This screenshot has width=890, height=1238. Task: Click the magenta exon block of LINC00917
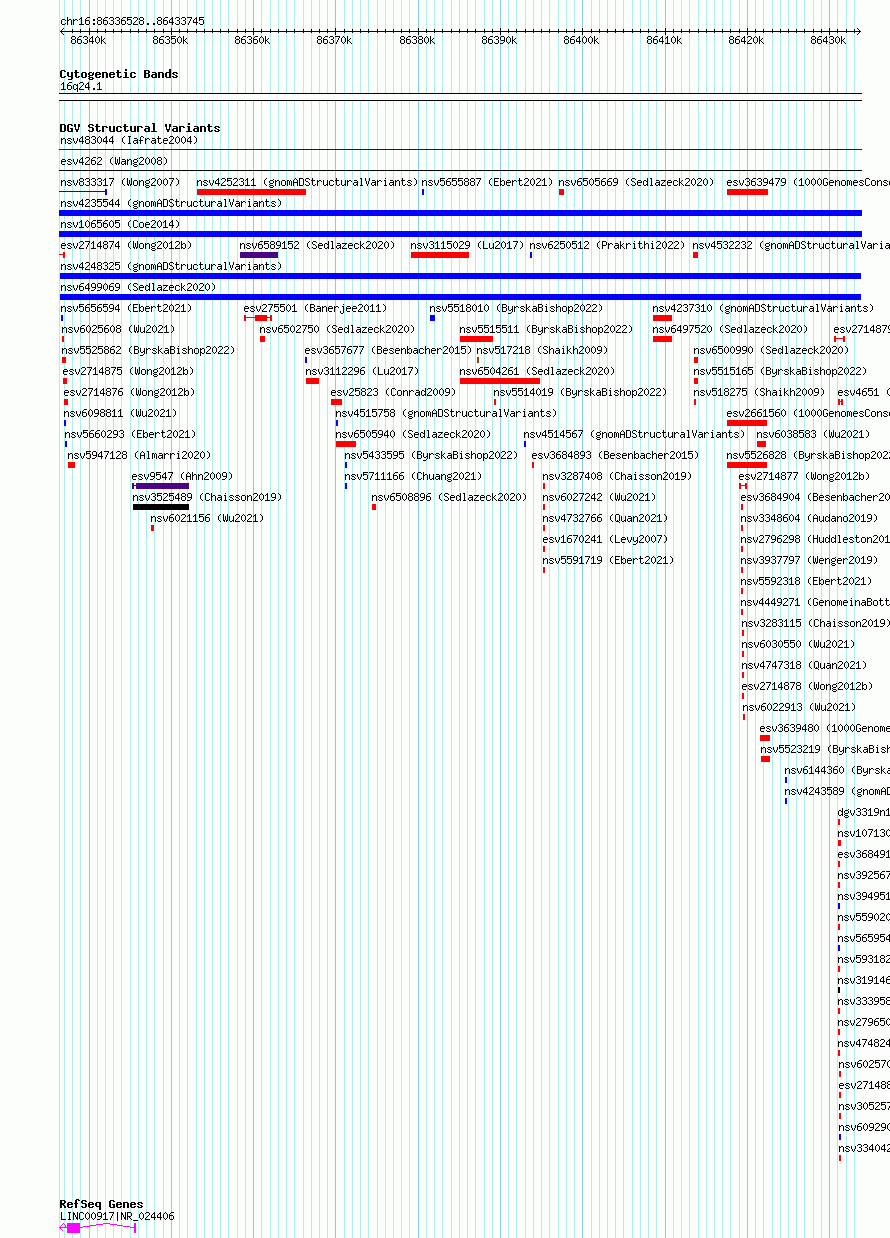coord(73,1228)
